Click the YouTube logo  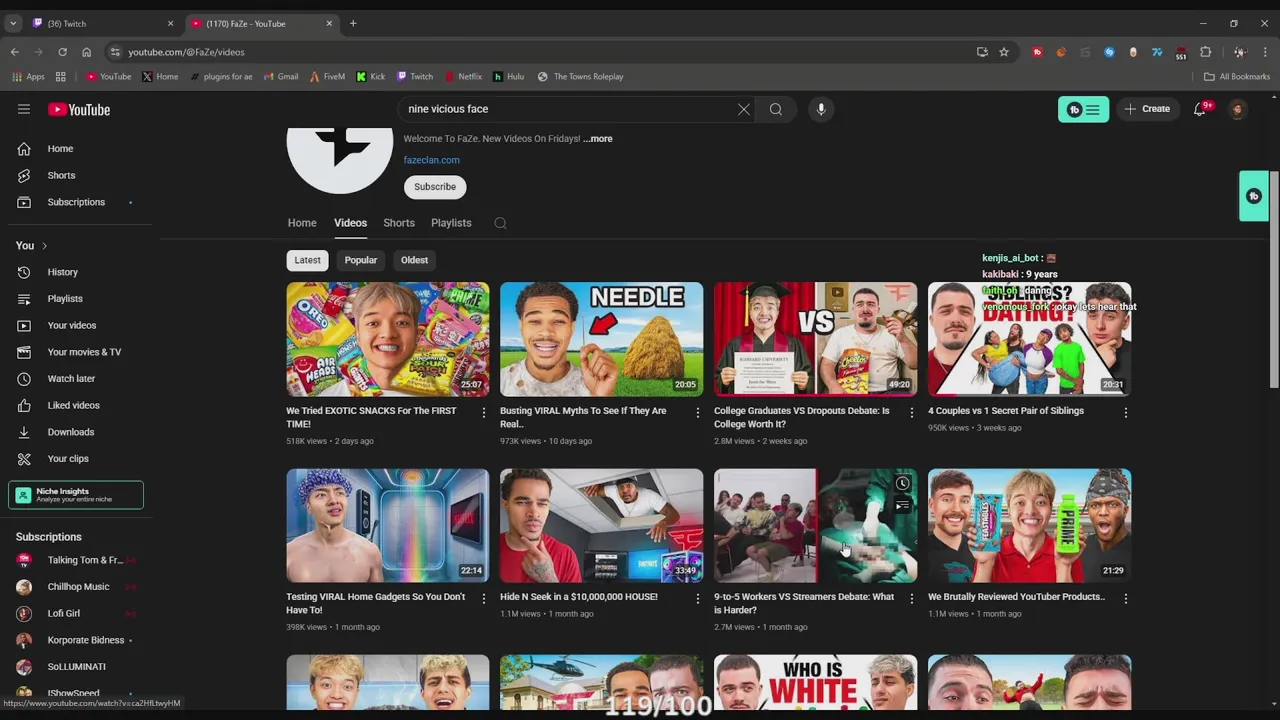click(79, 109)
